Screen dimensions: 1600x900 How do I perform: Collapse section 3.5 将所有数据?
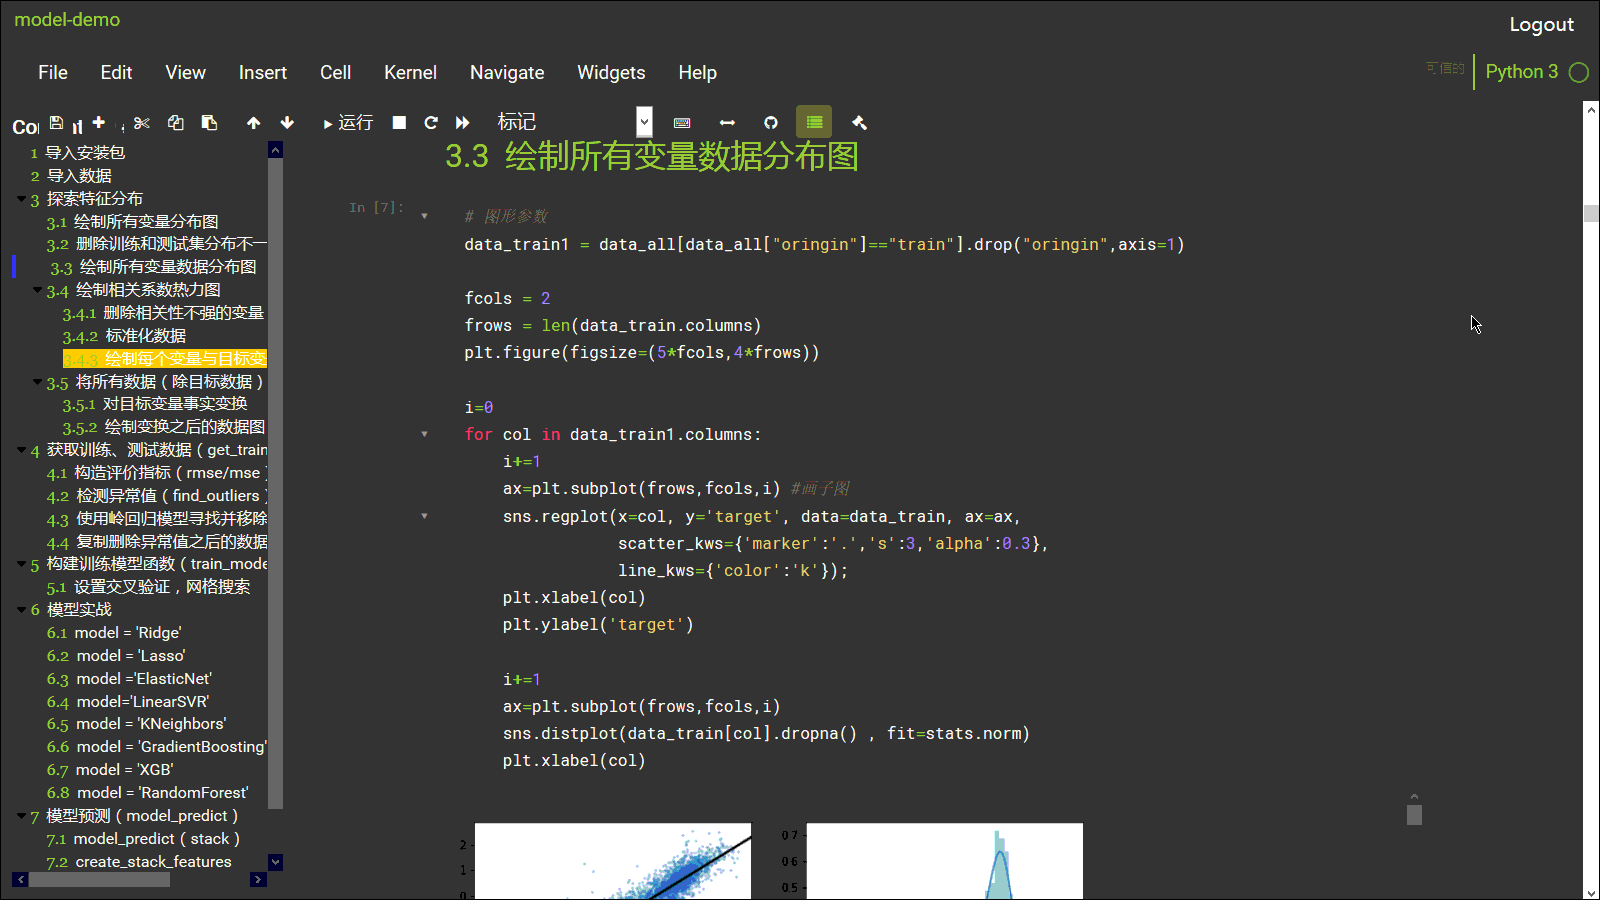(37, 382)
